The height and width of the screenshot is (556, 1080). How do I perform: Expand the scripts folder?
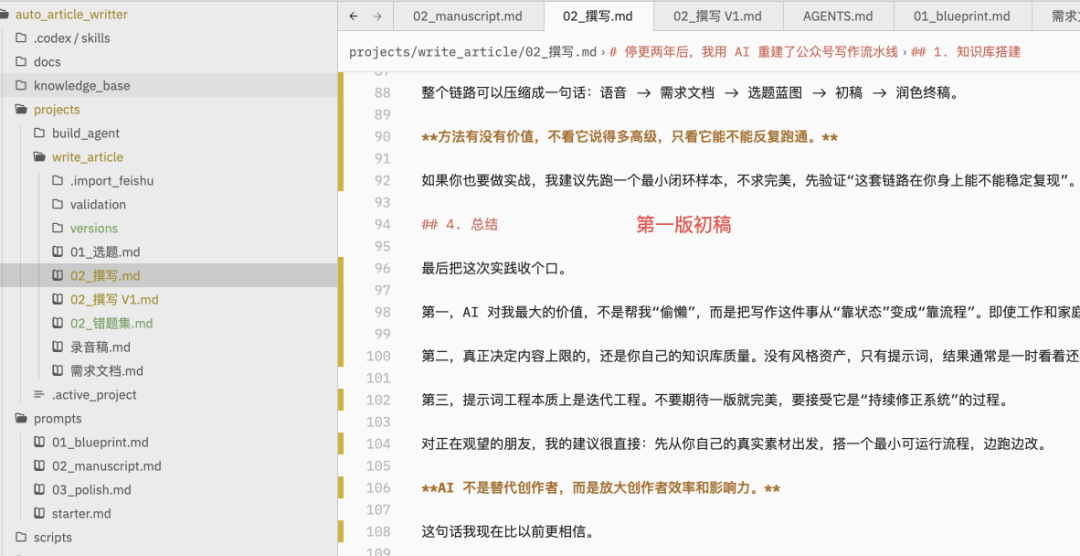pyautogui.click(x=52, y=537)
